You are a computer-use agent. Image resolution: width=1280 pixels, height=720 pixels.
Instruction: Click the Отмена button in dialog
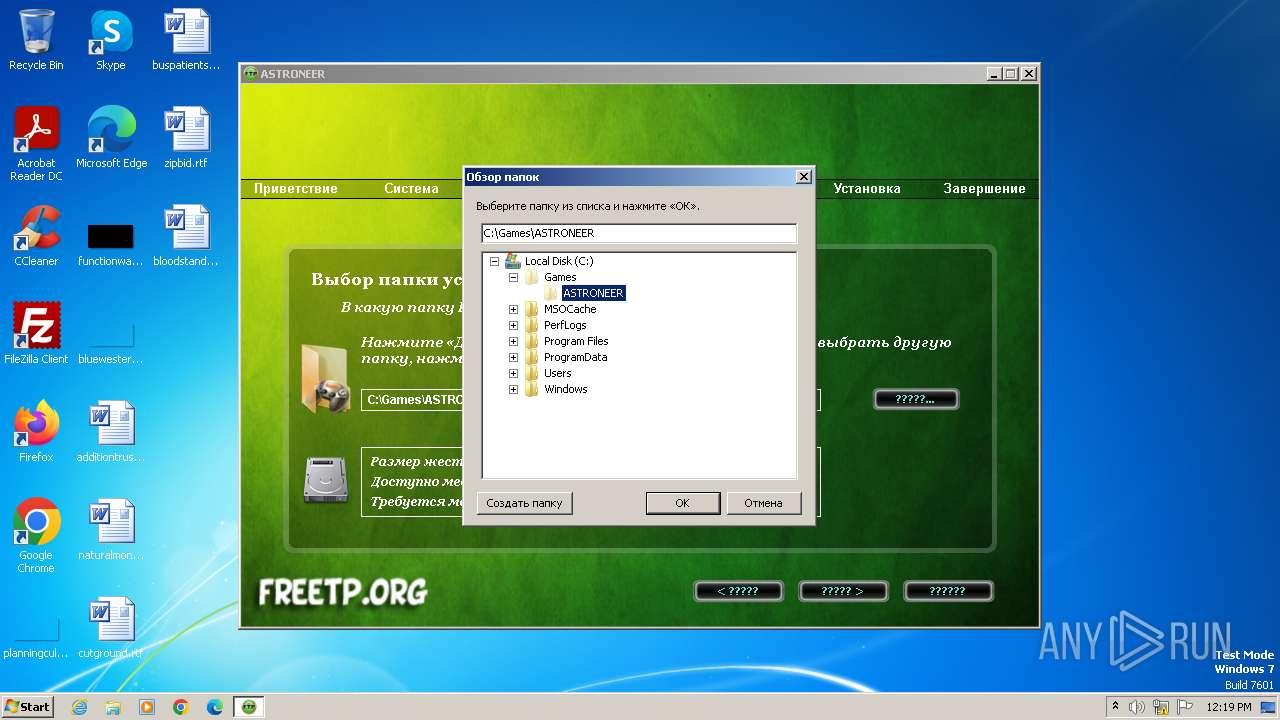763,503
